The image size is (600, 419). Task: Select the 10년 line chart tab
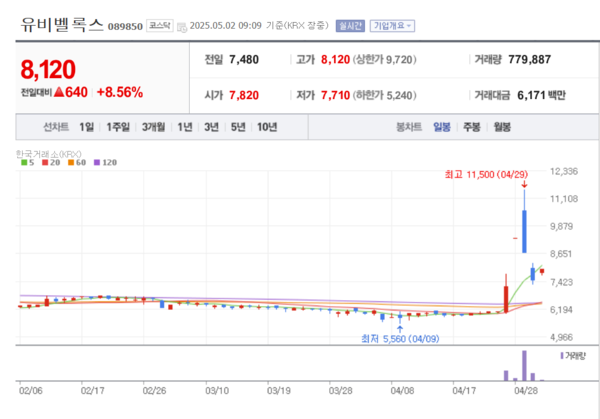267,127
